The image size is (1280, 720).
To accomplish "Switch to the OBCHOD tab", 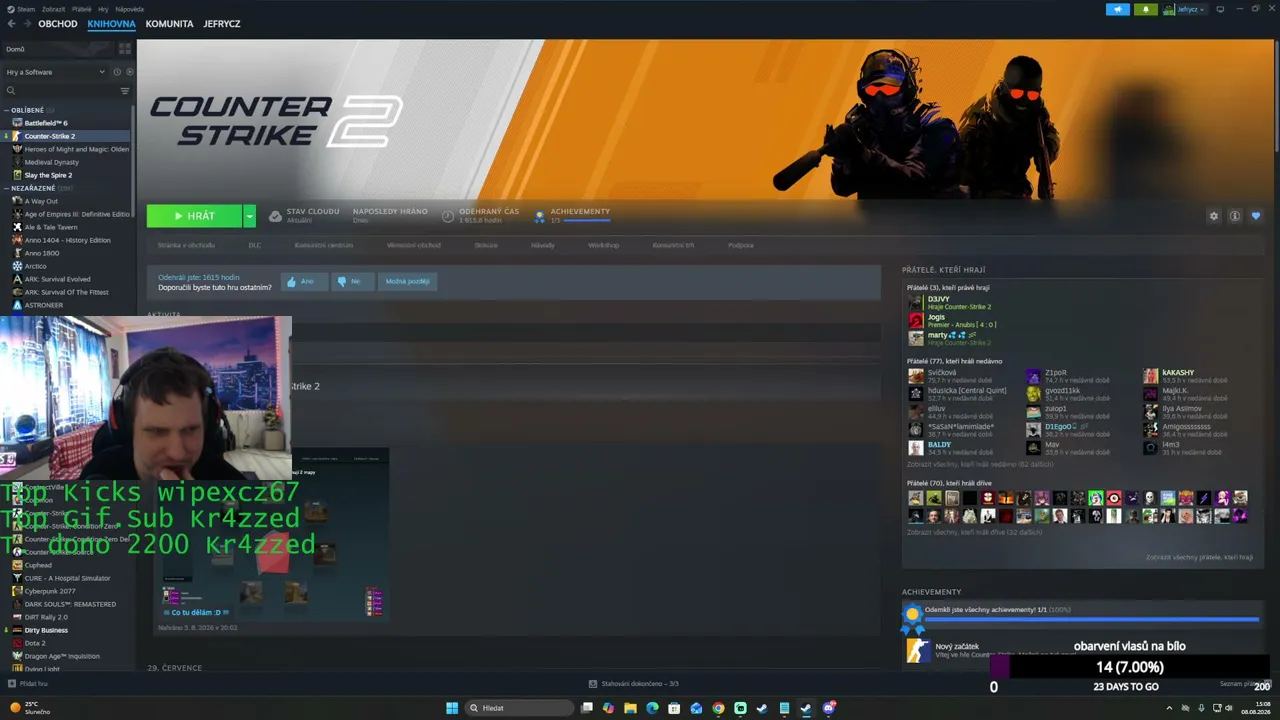I will point(58,23).
